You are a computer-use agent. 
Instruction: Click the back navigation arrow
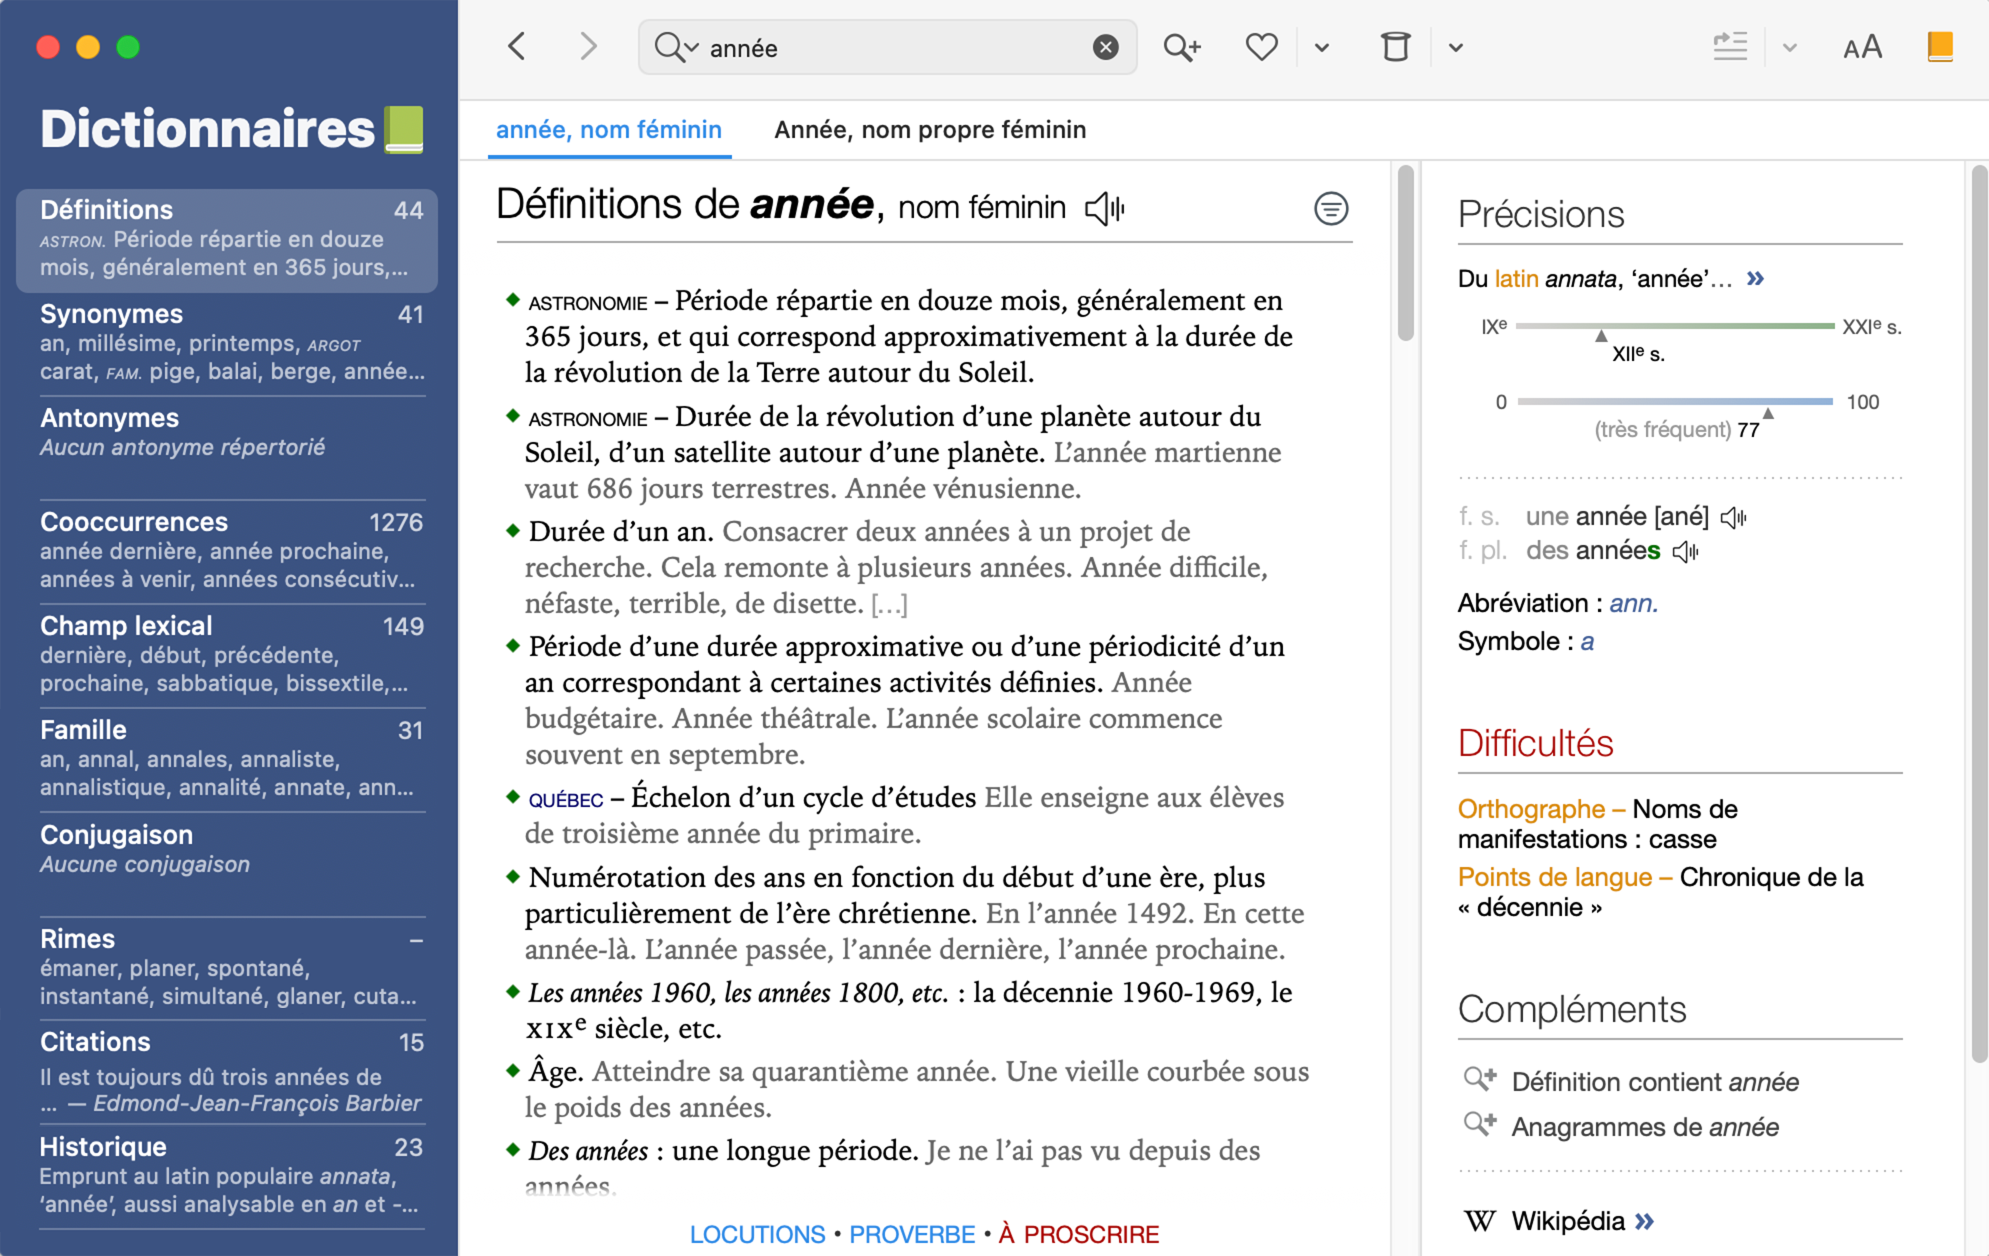click(x=517, y=47)
